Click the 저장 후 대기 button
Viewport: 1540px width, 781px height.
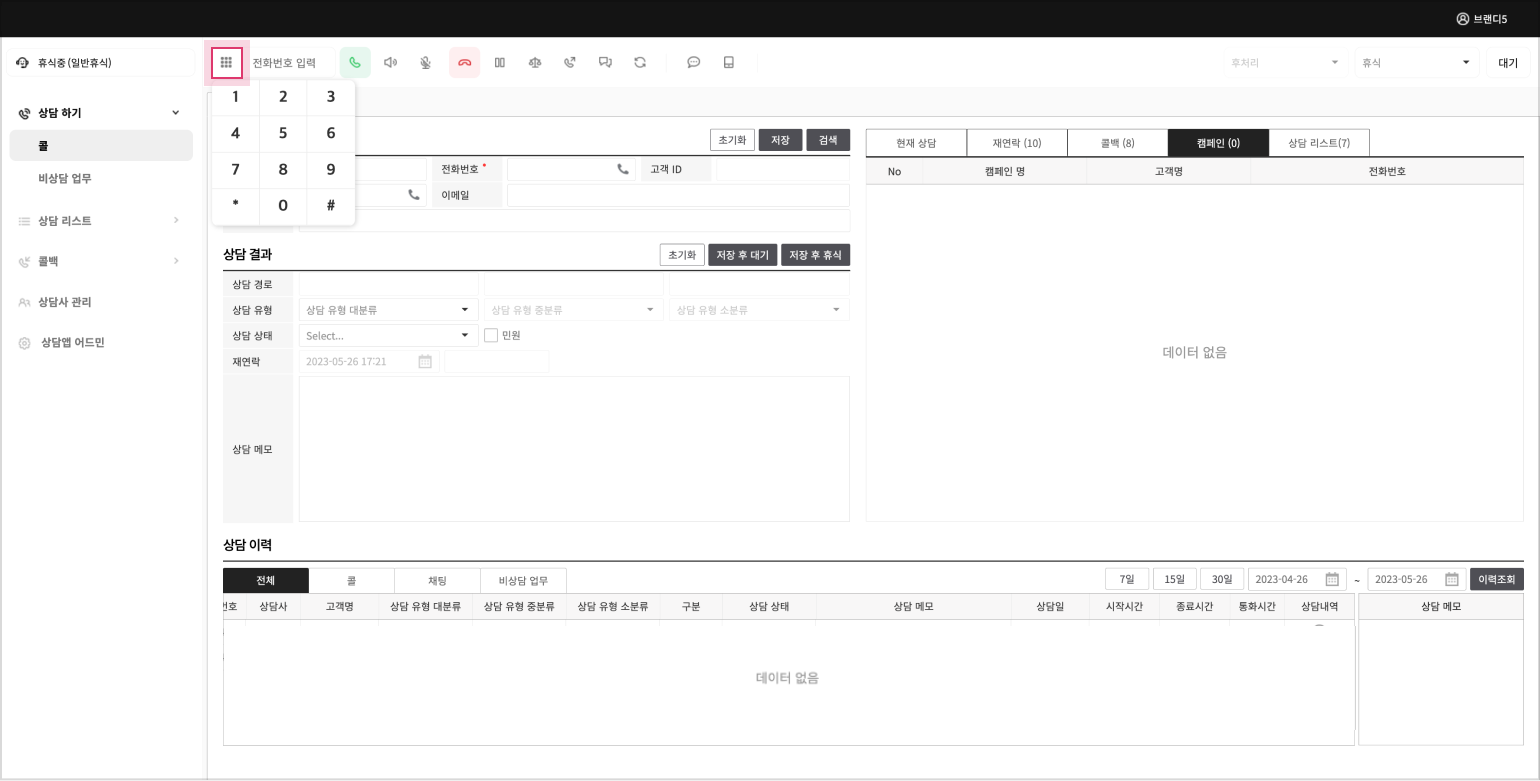742,256
